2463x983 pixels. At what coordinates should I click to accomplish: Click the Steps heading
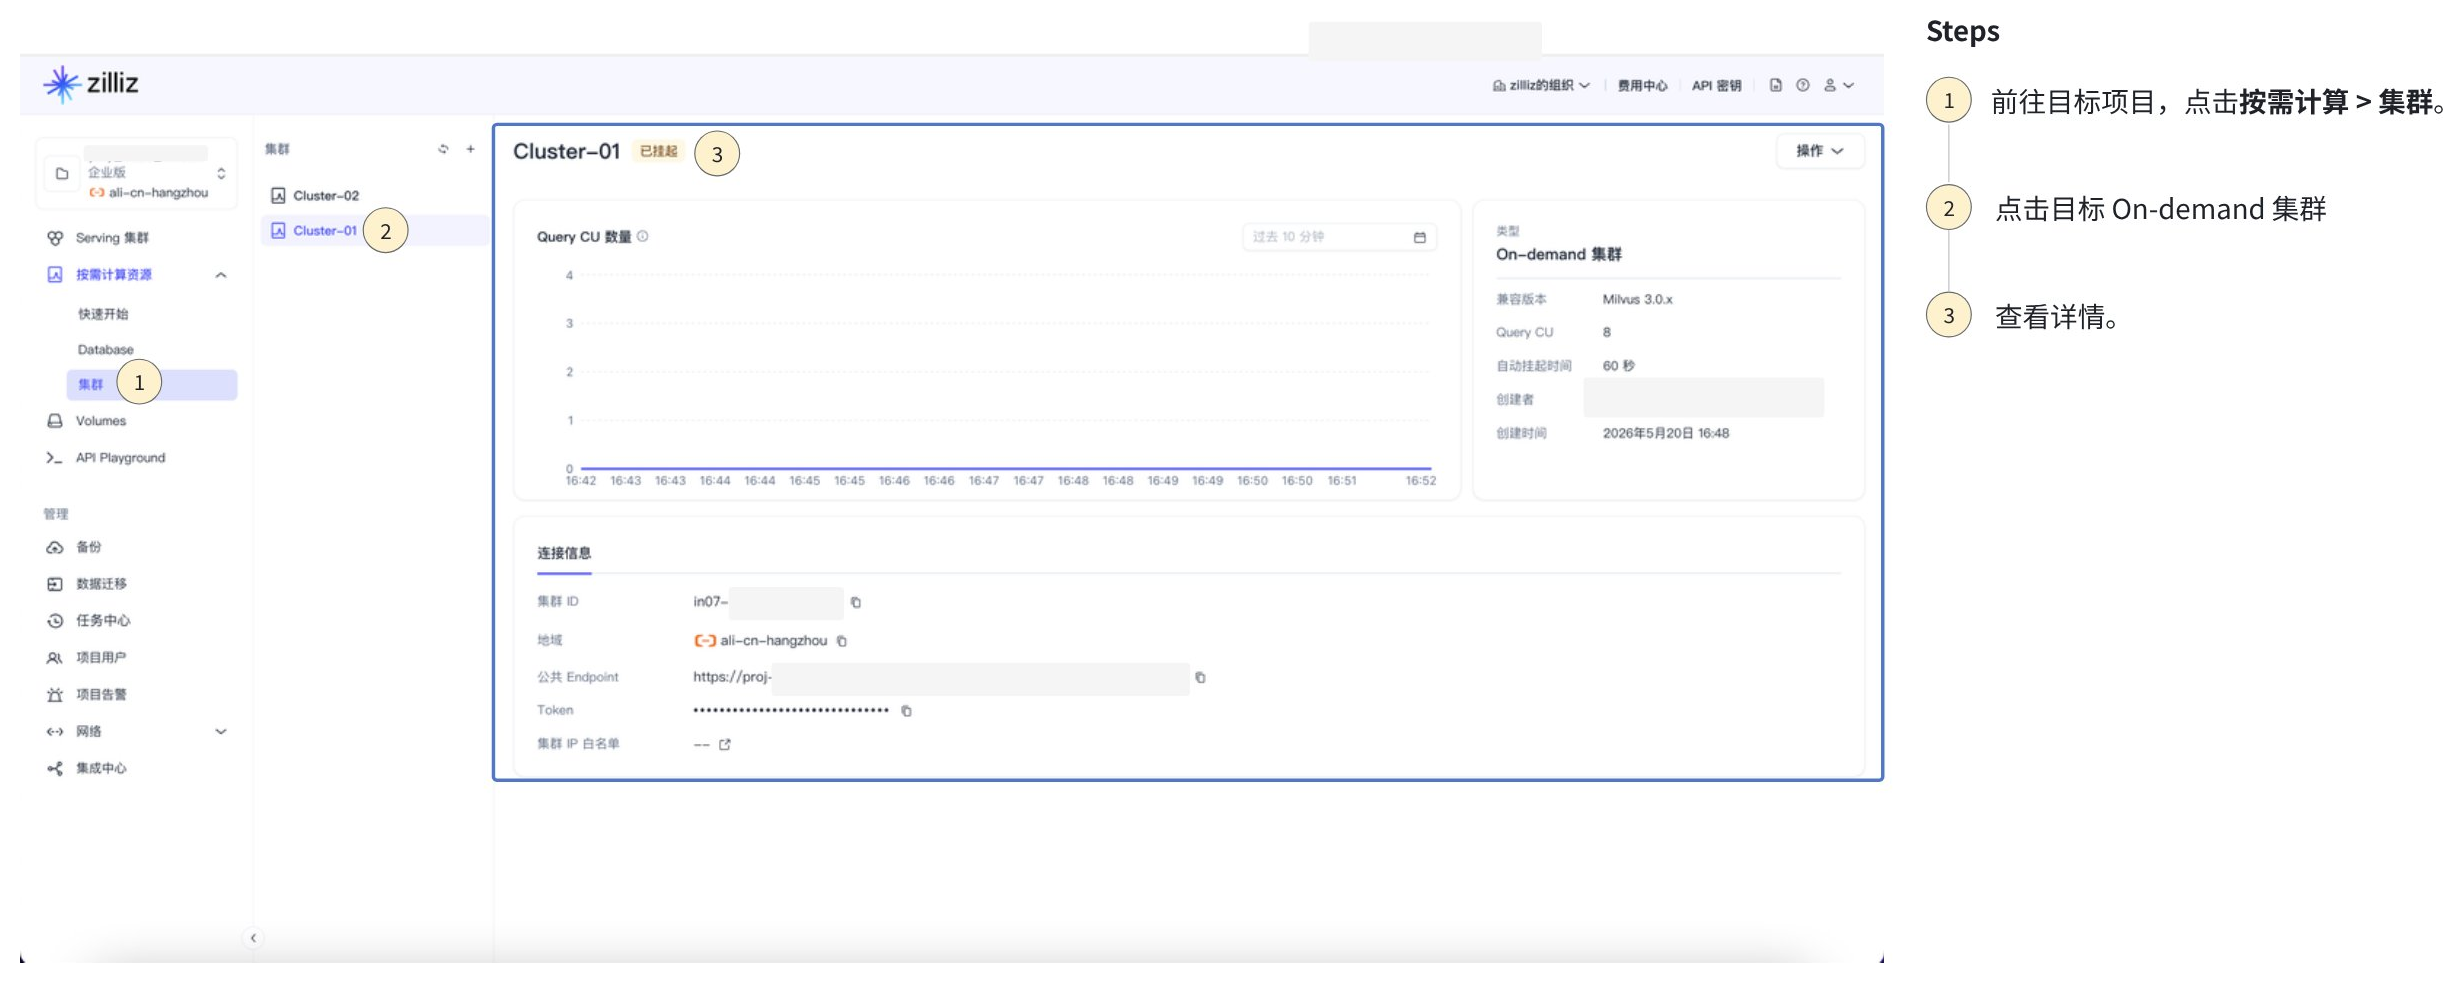coord(1962,31)
